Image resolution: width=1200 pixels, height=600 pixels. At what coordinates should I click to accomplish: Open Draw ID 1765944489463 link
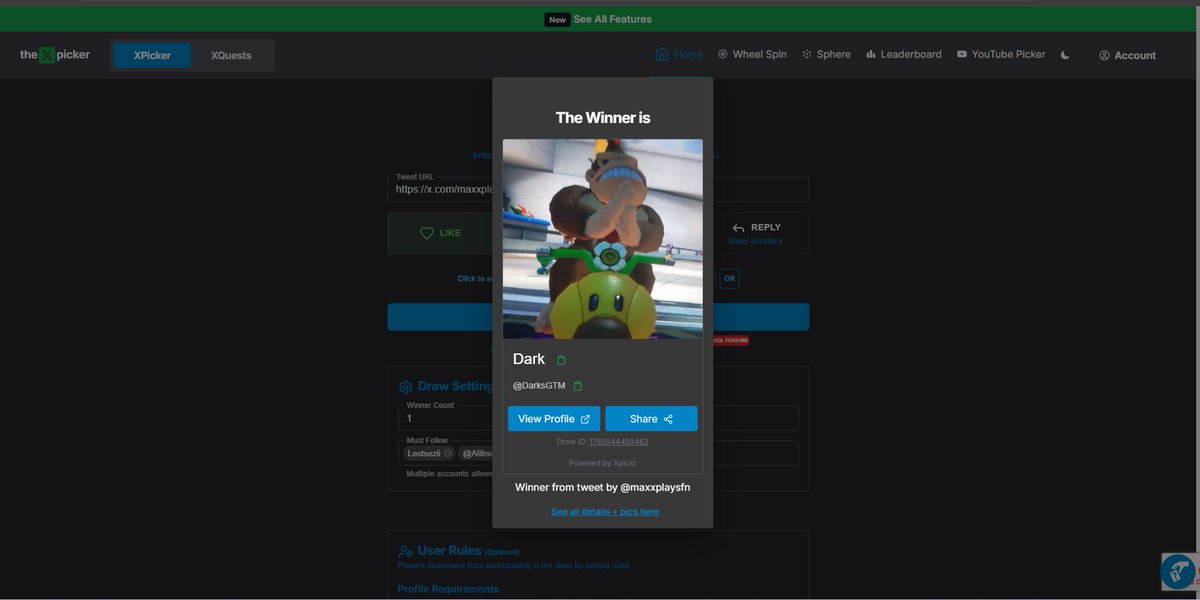pos(619,442)
